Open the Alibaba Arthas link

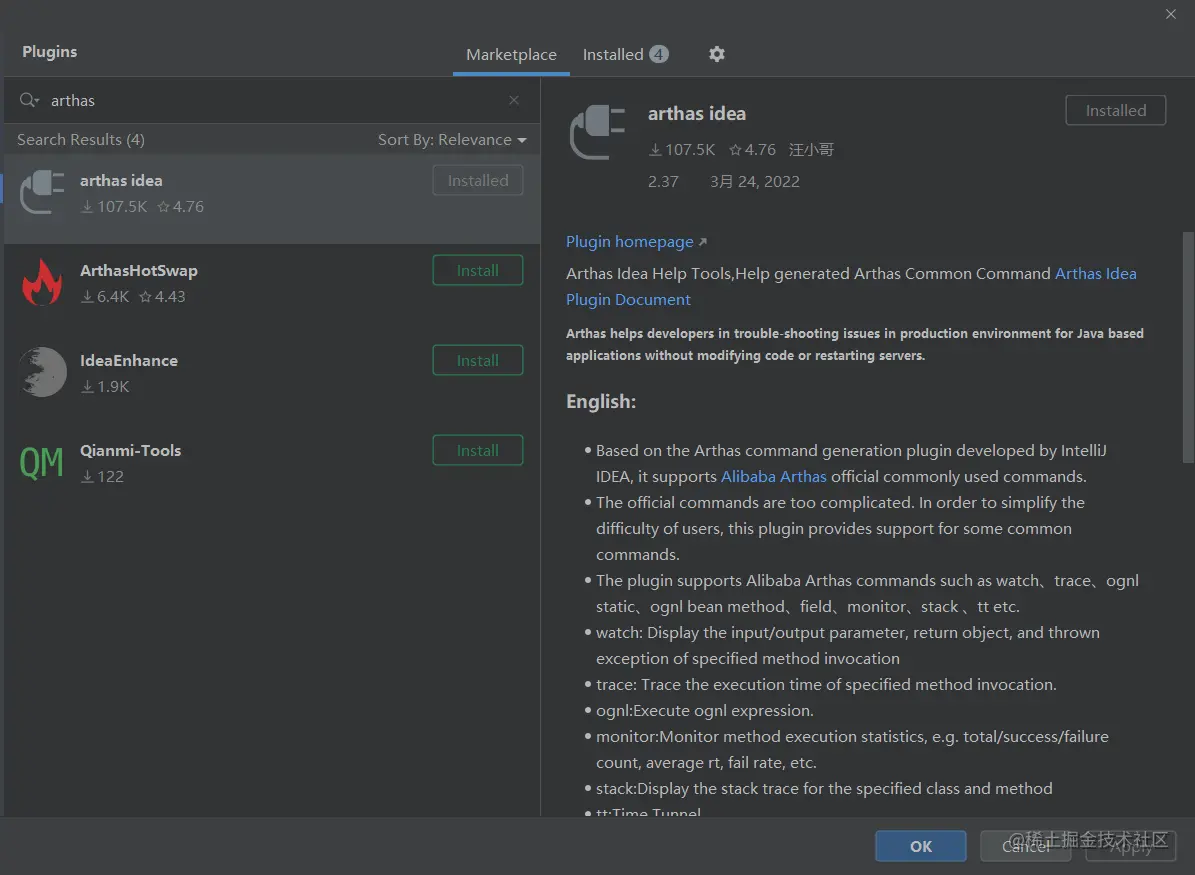click(x=774, y=476)
